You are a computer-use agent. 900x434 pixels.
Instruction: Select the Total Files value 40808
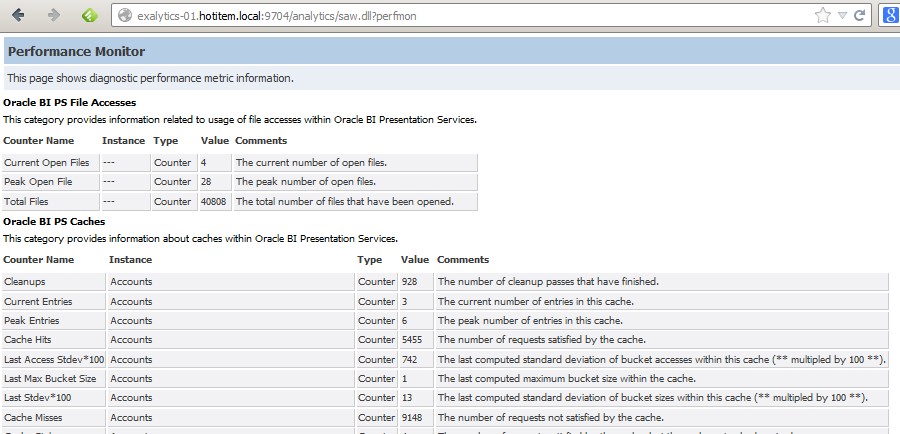tap(213, 202)
